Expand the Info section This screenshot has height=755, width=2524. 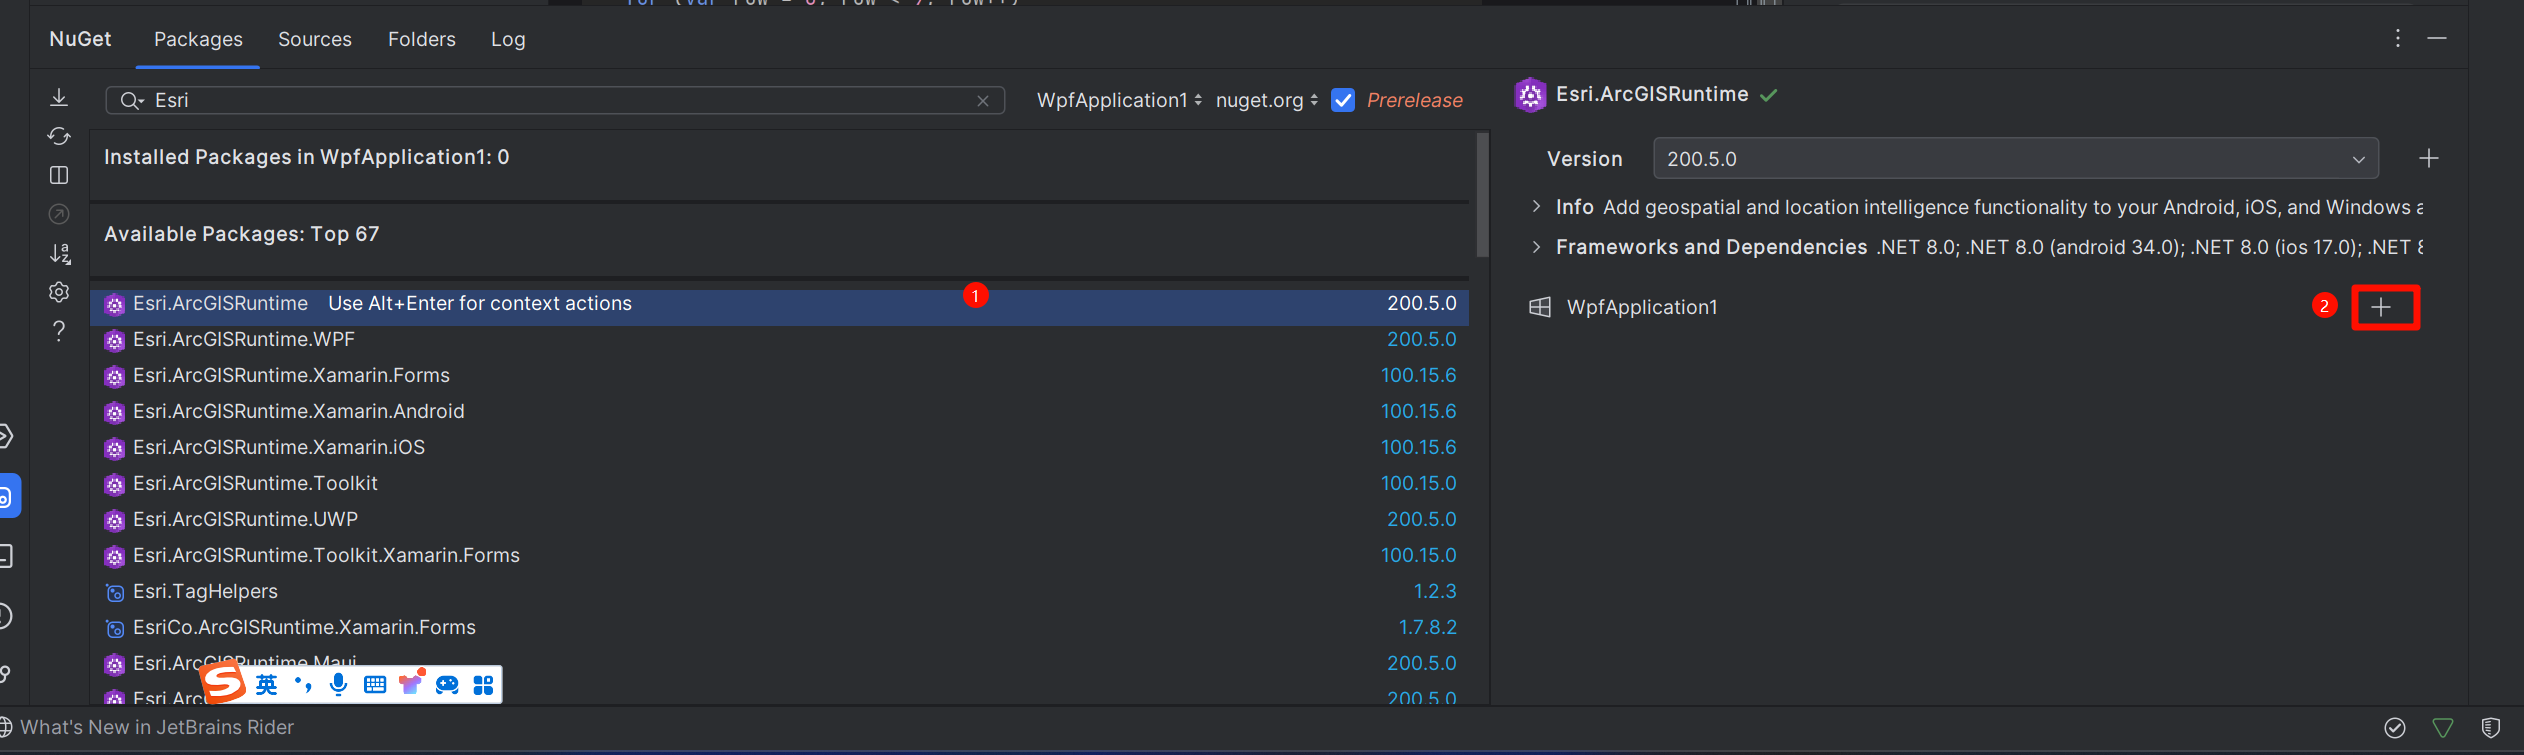coord(1537,207)
